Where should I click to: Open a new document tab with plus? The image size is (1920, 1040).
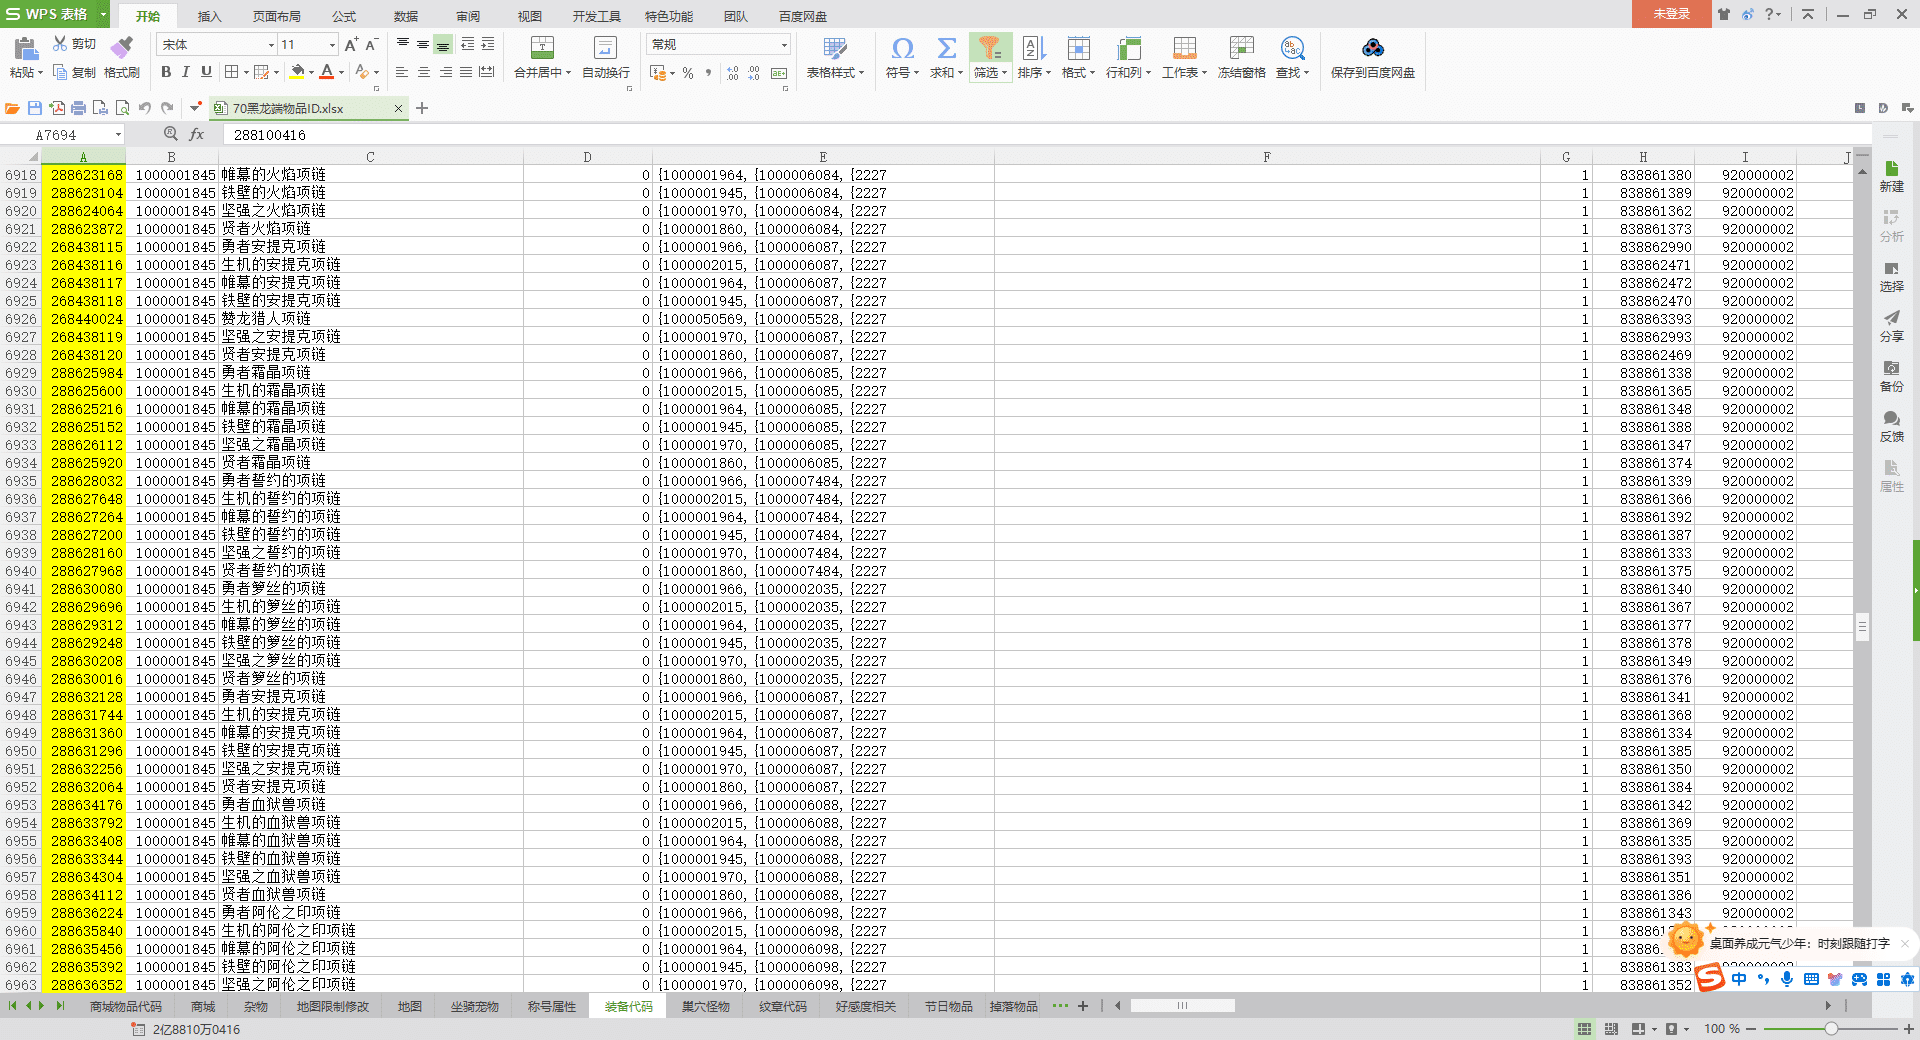pos(422,108)
